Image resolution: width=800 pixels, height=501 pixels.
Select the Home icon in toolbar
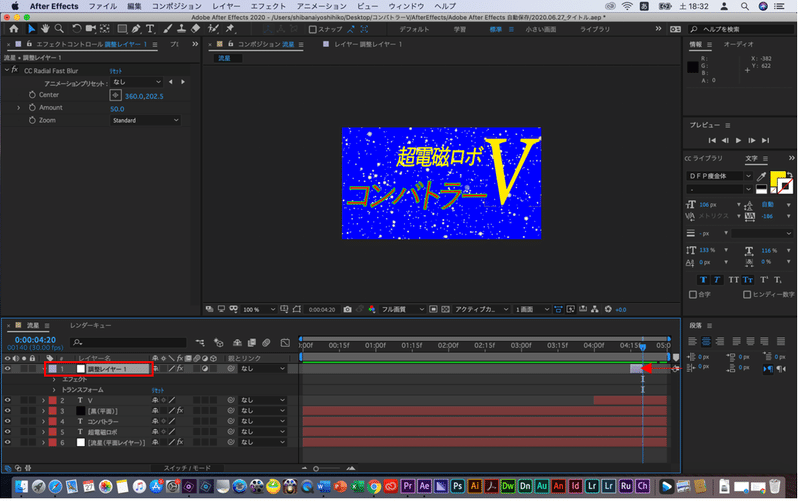[x=14, y=29]
